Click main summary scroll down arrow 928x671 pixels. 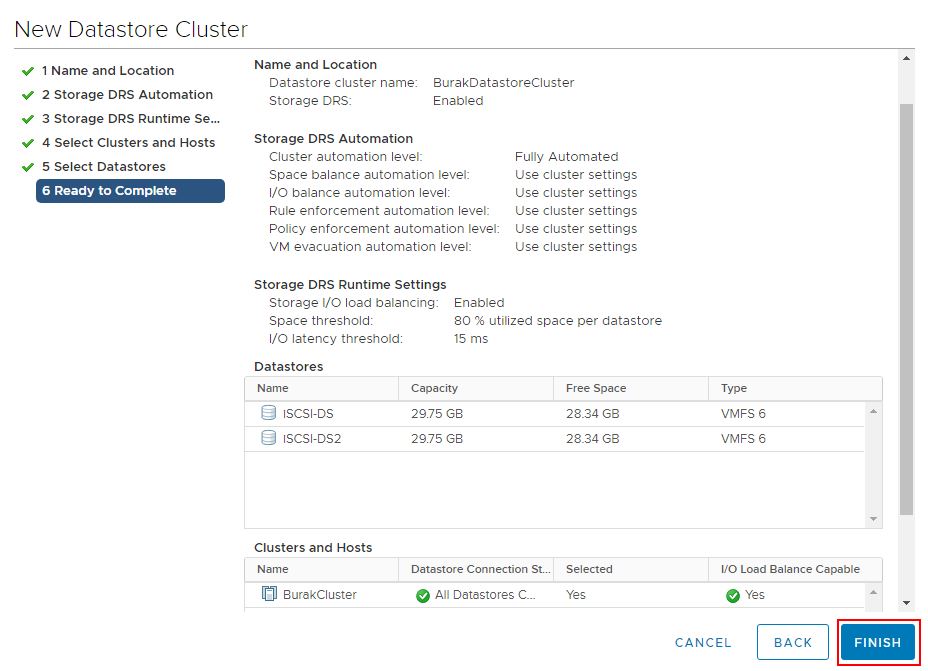coord(906,603)
